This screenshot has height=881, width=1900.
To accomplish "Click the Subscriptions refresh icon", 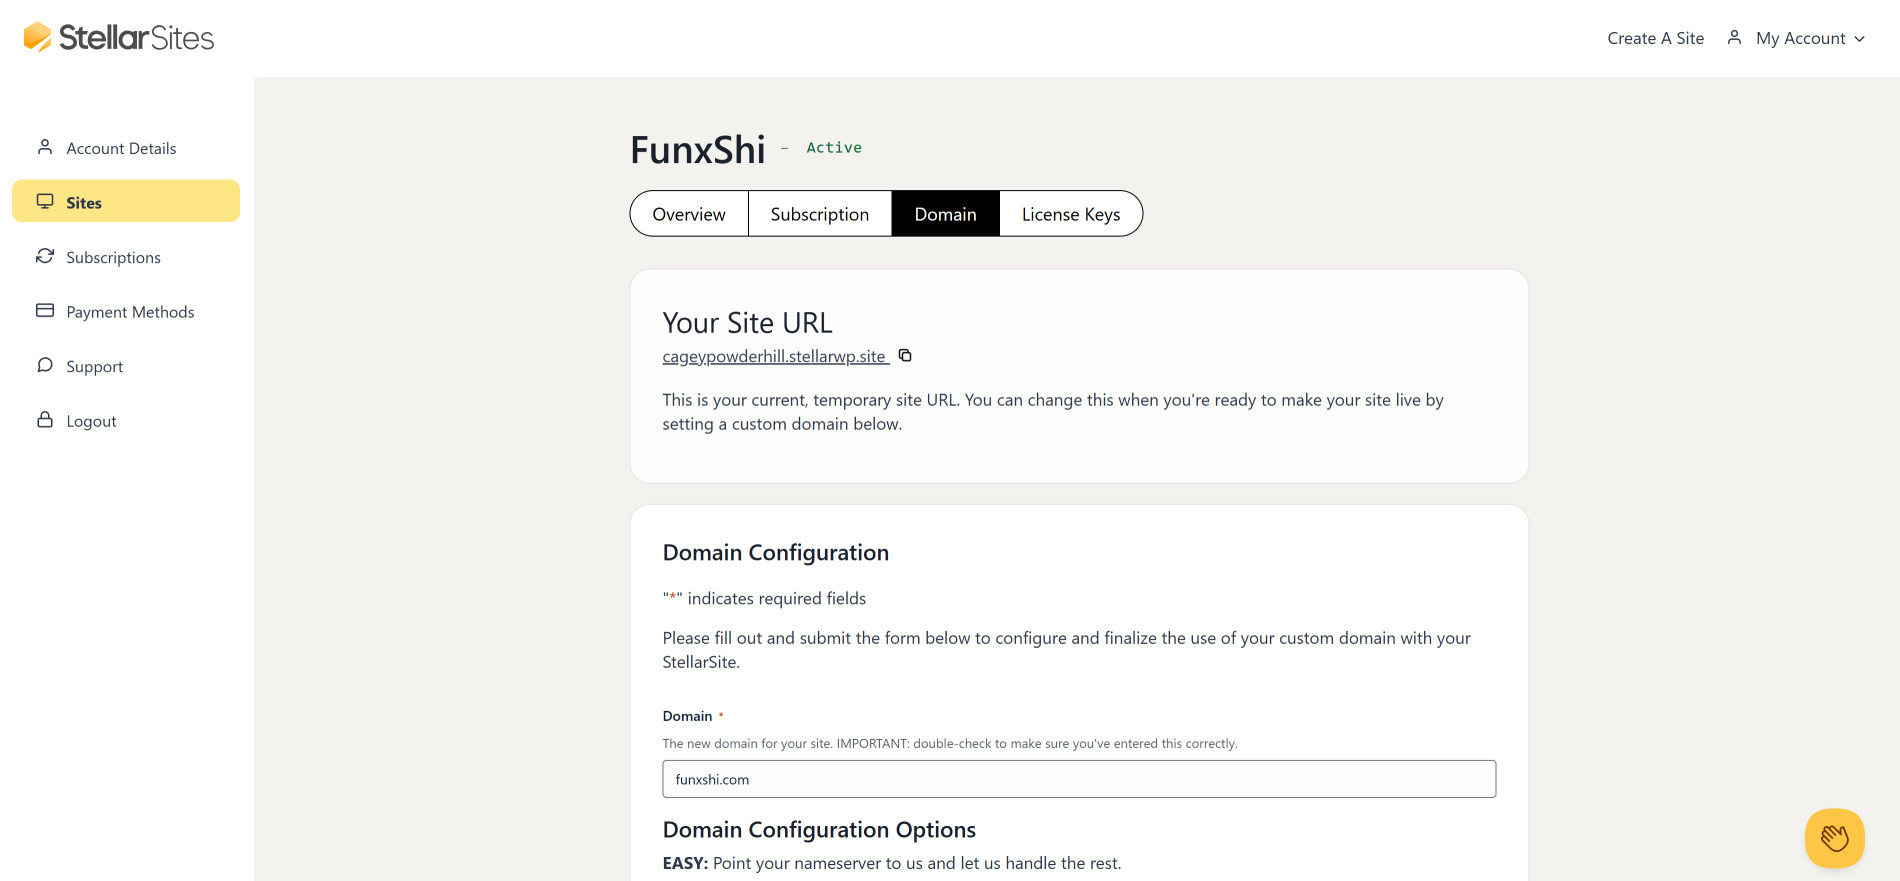I will 45,256.
